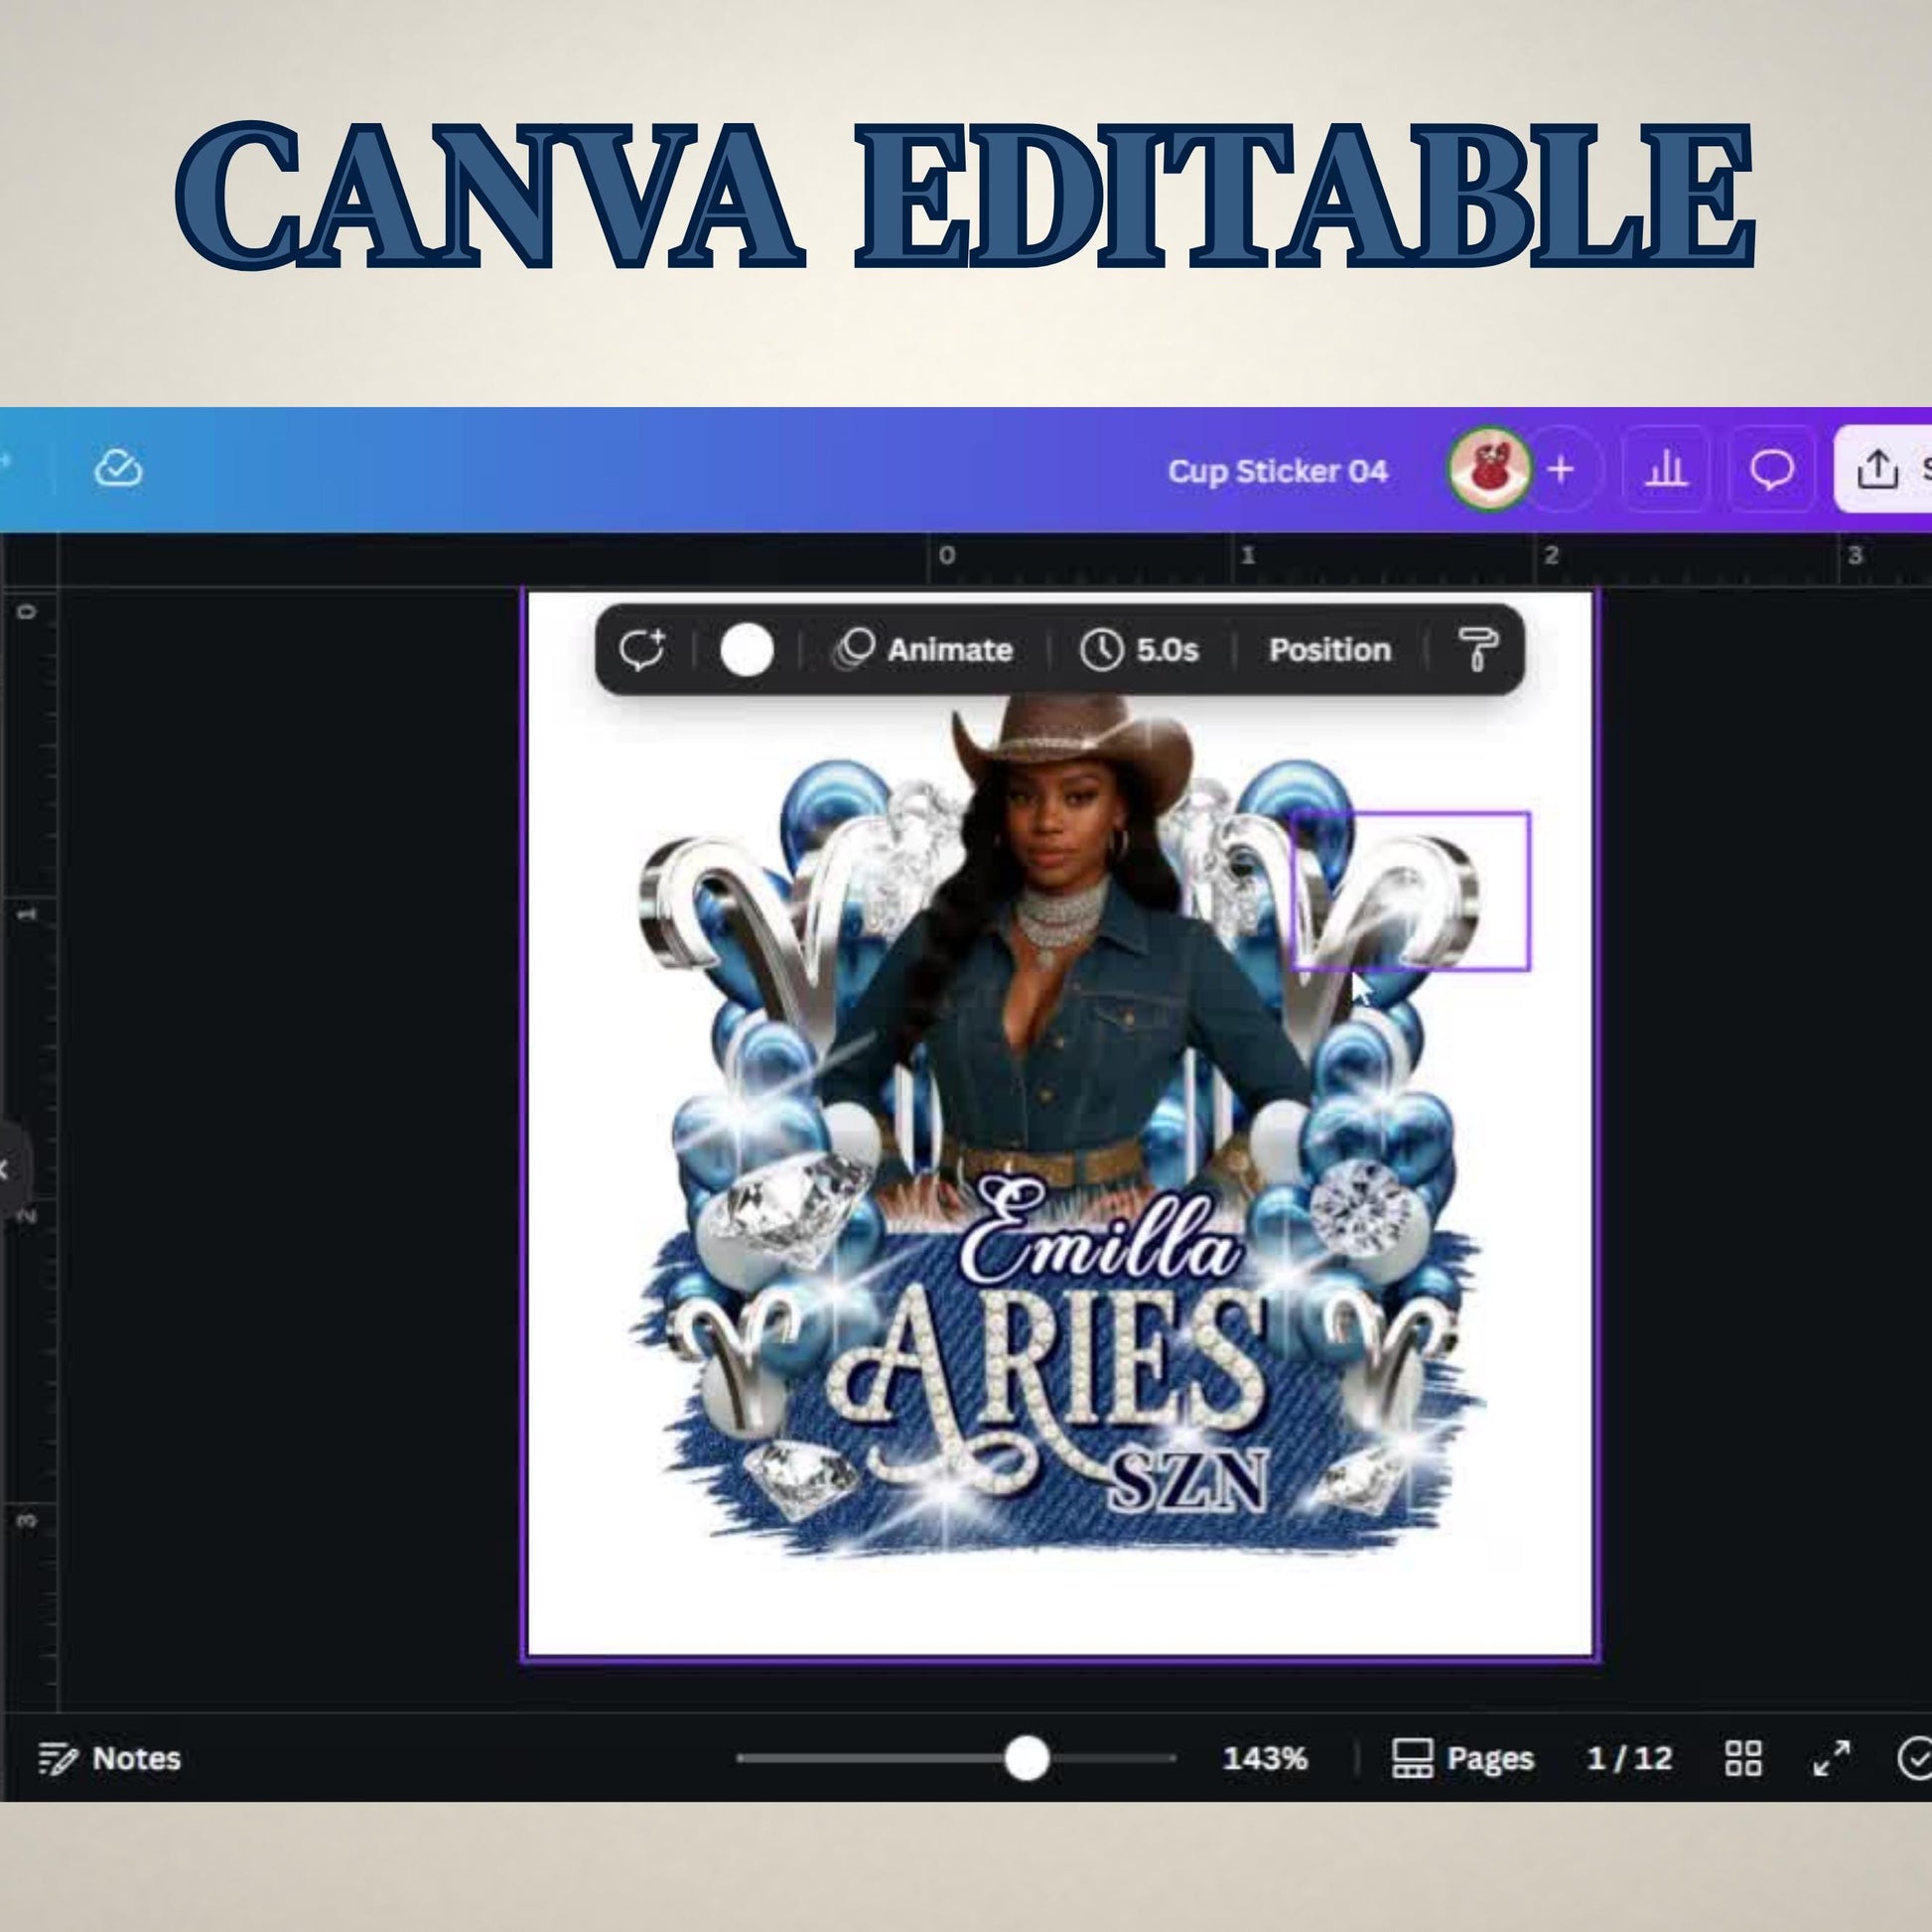Enter fullscreen present mode

point(1832,1758)
